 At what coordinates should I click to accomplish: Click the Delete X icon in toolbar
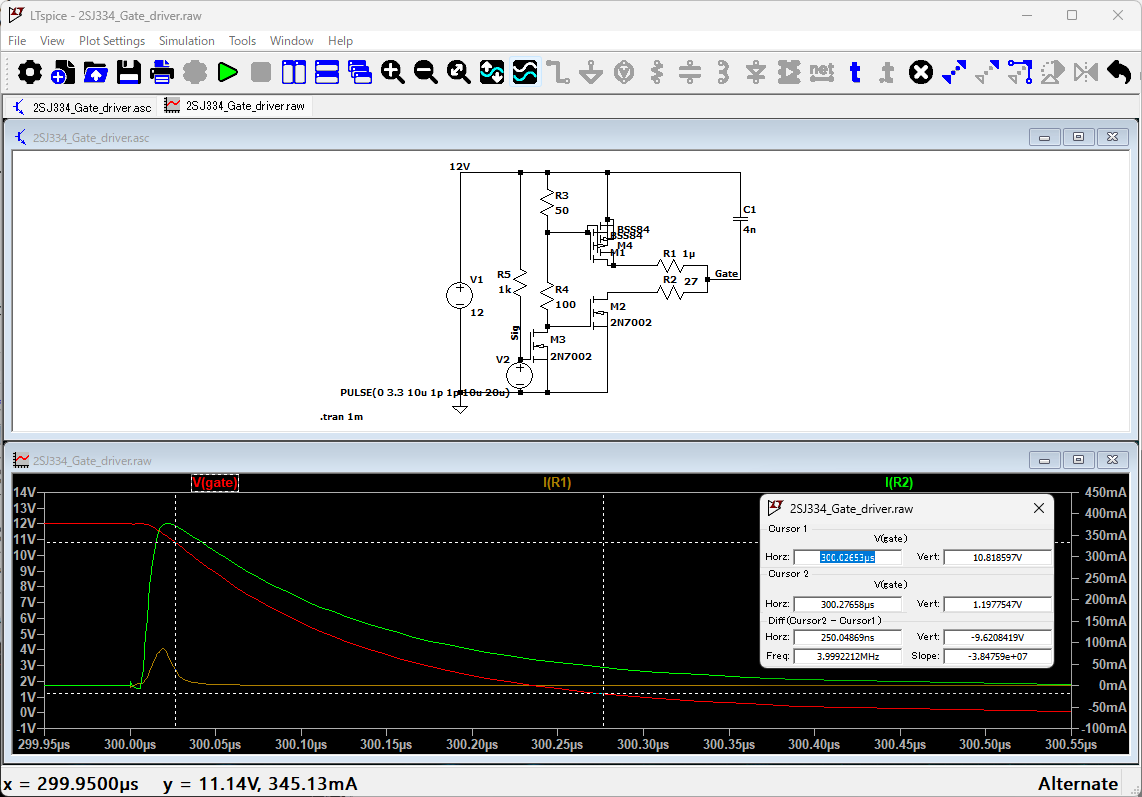click(920, 72)
